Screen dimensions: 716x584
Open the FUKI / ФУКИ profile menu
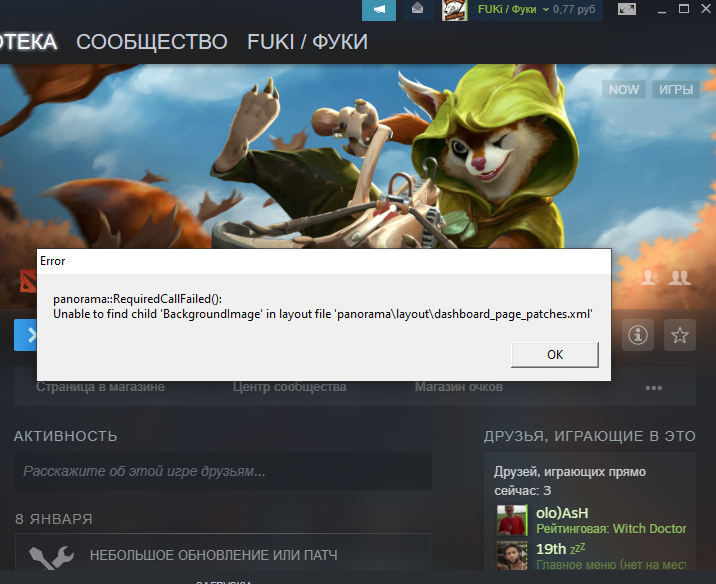tap(307, 42)
